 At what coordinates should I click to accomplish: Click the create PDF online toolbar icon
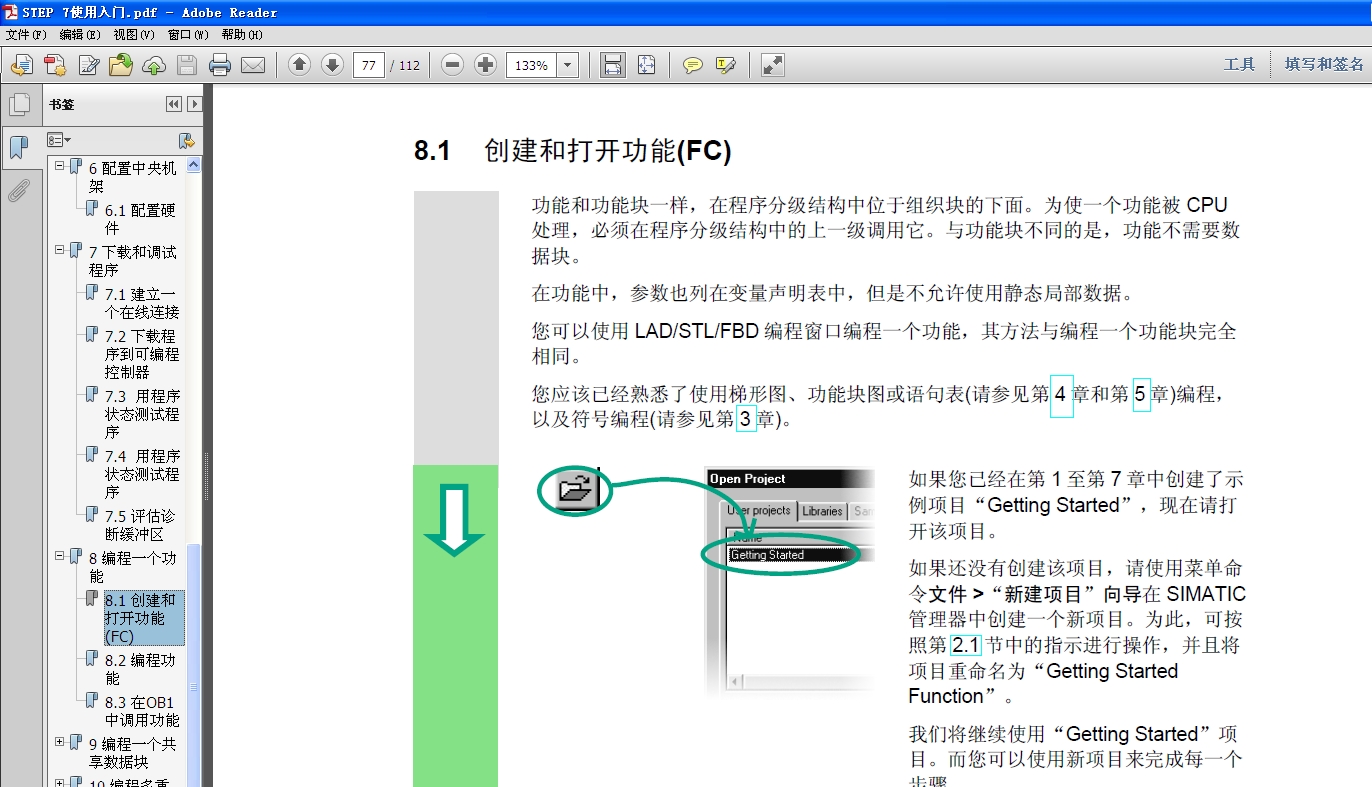tap(21, 65)
